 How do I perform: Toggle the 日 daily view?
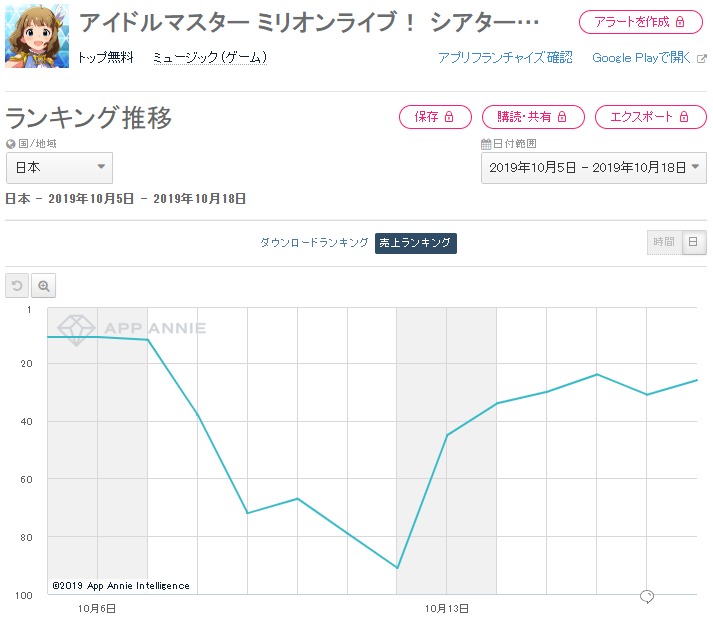694,242
